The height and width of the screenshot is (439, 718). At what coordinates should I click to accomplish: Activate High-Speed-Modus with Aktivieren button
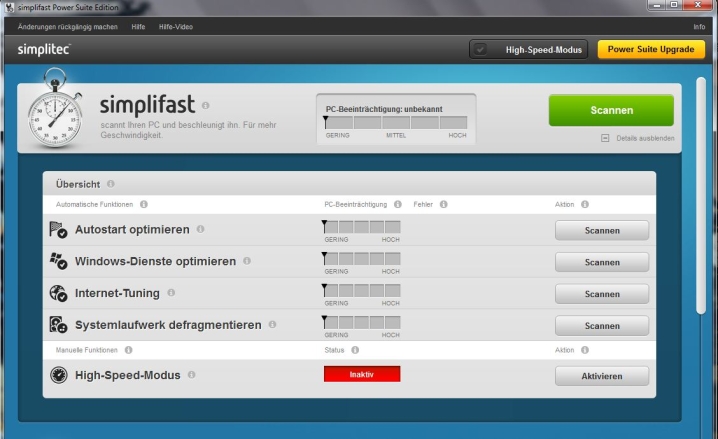click(x=601, y=376)
